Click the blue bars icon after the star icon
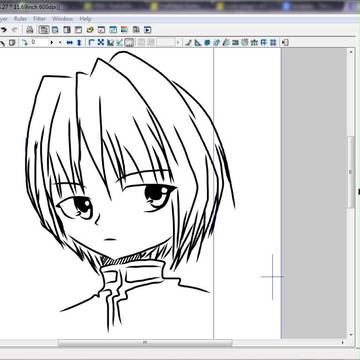360x360 pixels. tap(264, 43)
